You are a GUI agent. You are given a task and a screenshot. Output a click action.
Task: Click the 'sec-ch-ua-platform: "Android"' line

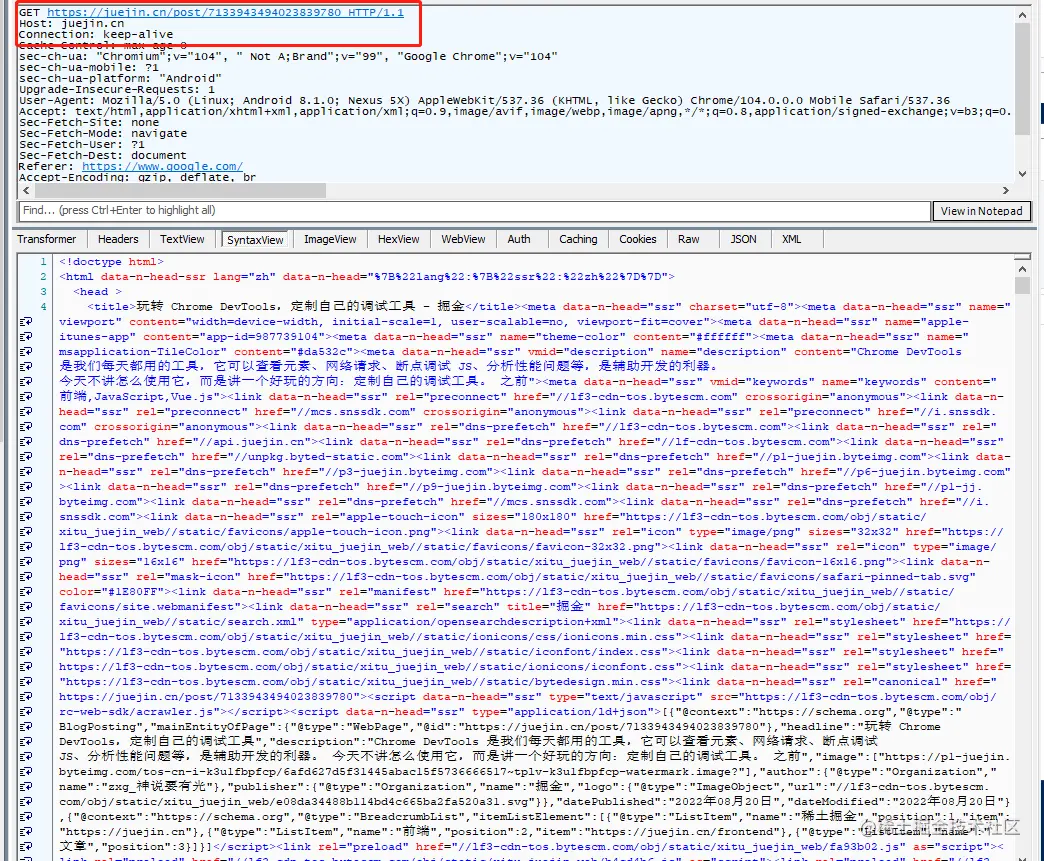point(121,79)
